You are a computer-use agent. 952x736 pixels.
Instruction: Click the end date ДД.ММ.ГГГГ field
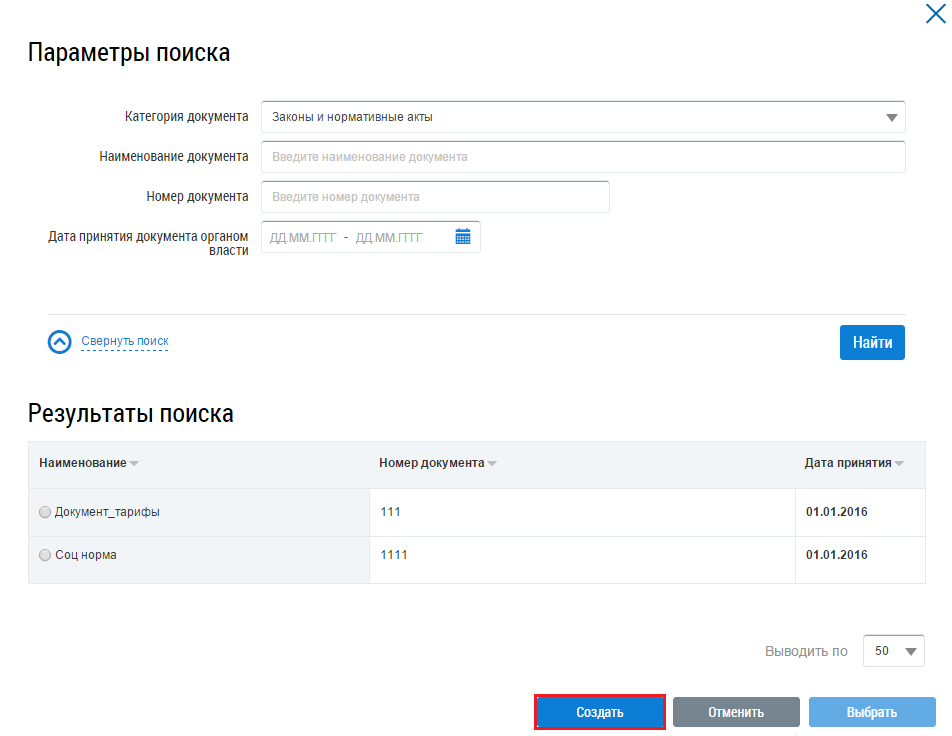point(390,238)
